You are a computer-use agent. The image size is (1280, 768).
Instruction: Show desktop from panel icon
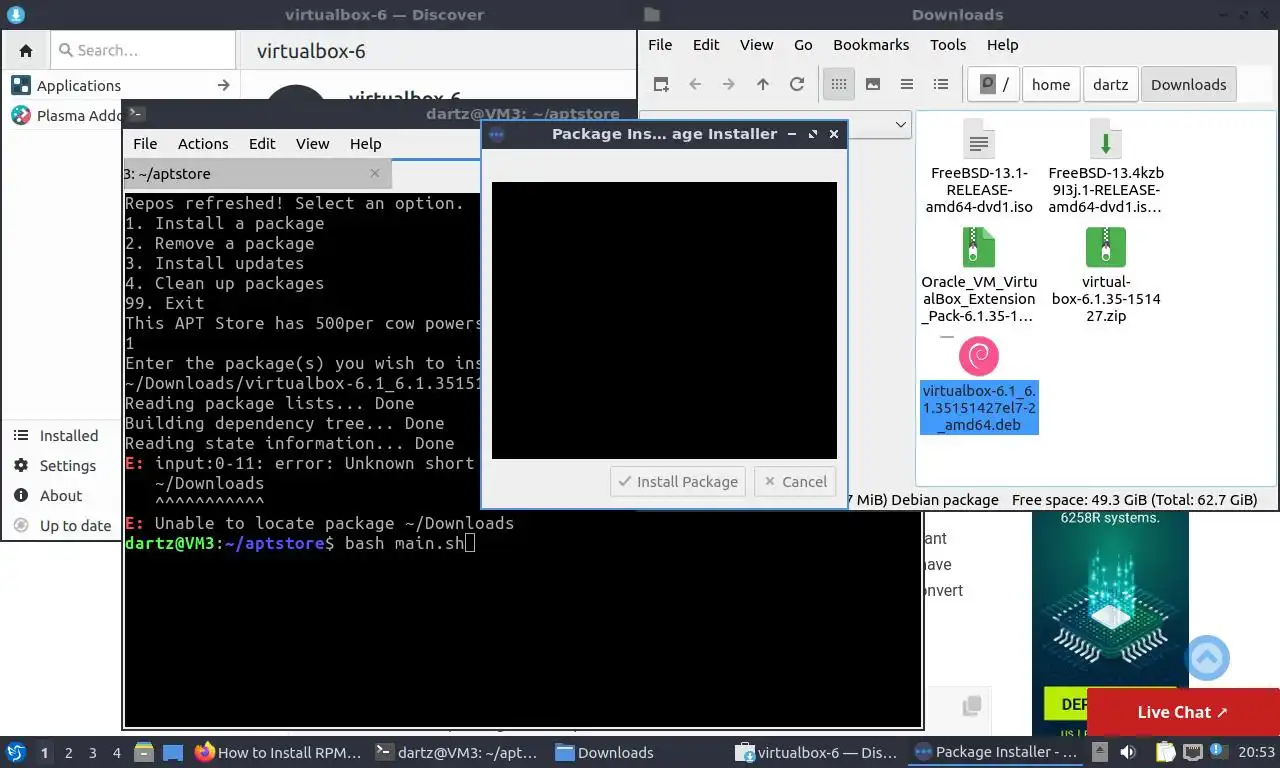173,752
